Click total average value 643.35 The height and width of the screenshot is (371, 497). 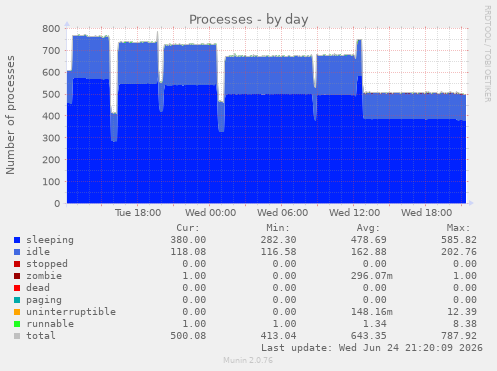pos(369,336)
